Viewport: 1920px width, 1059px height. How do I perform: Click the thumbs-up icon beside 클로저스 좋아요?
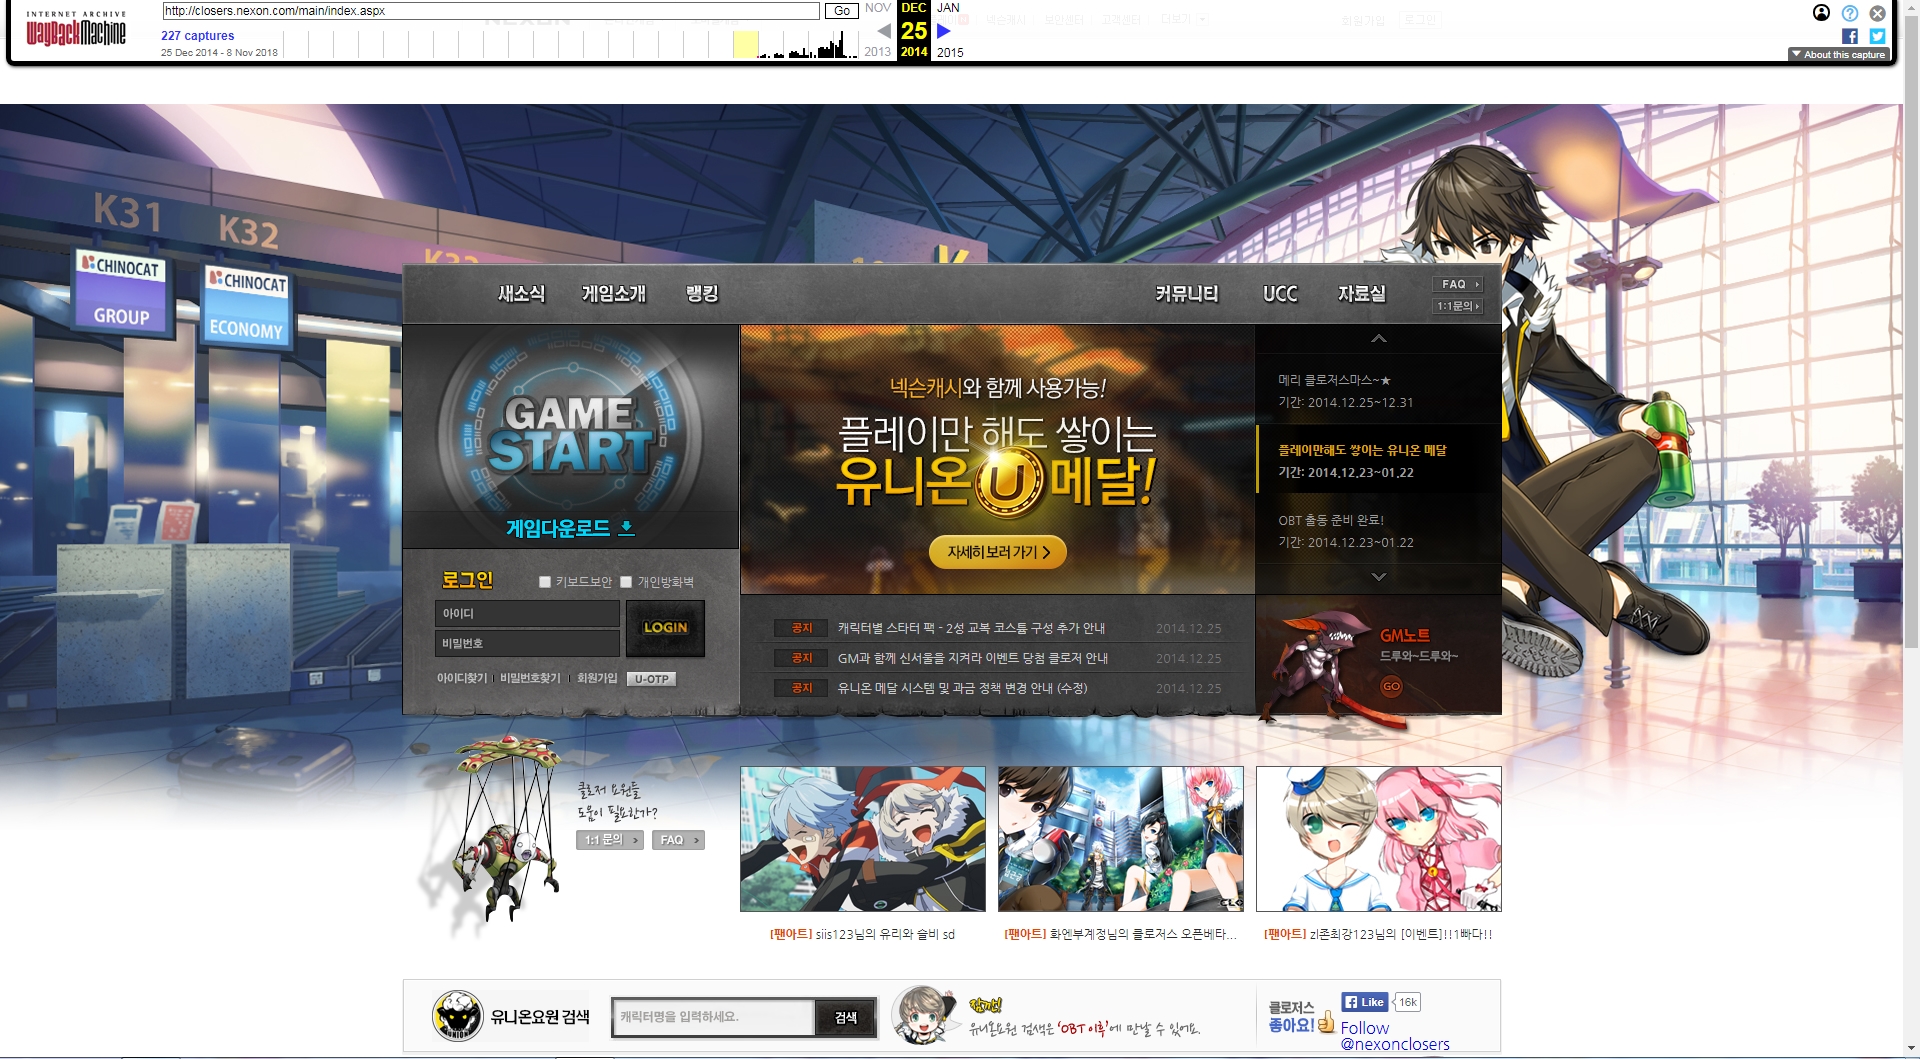(1326, 1022)
